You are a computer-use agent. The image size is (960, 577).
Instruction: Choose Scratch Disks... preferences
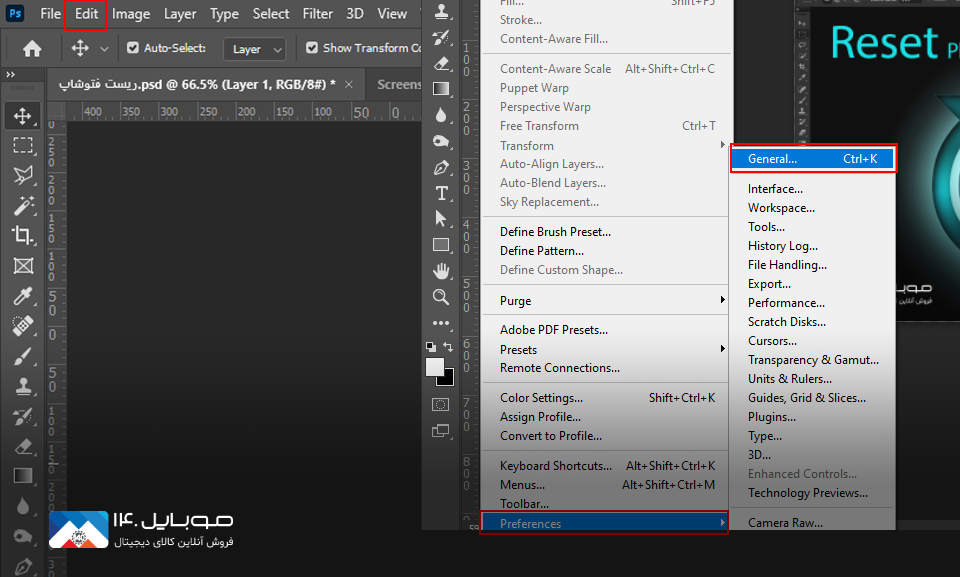tap(812, 322)
